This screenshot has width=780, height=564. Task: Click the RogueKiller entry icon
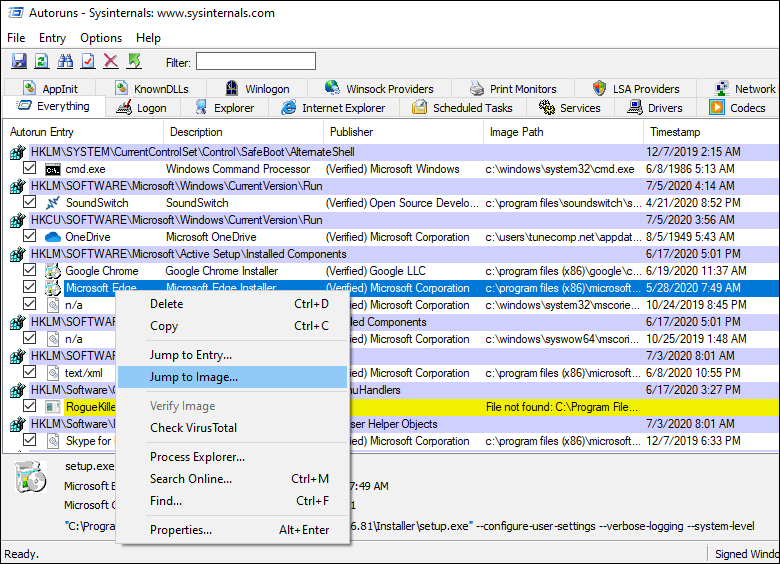coord(53,407)
